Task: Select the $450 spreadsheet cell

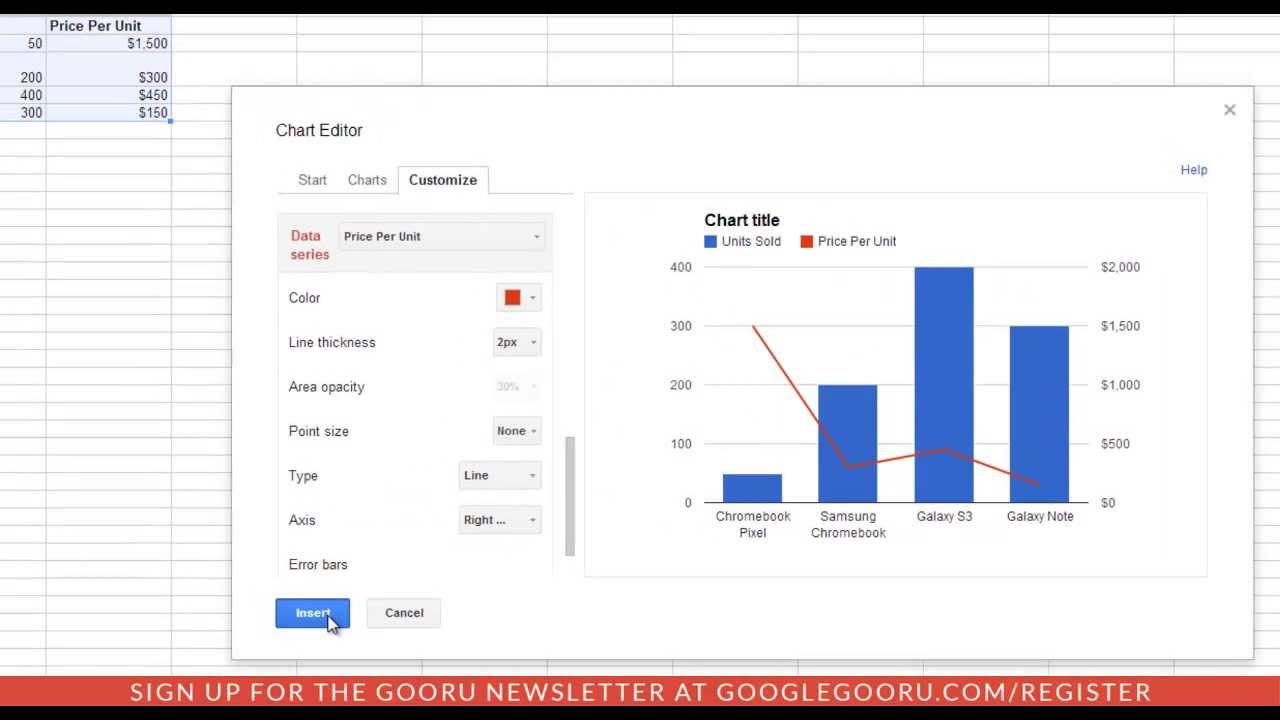Action: pyautogui.click(x=108, y=95)
